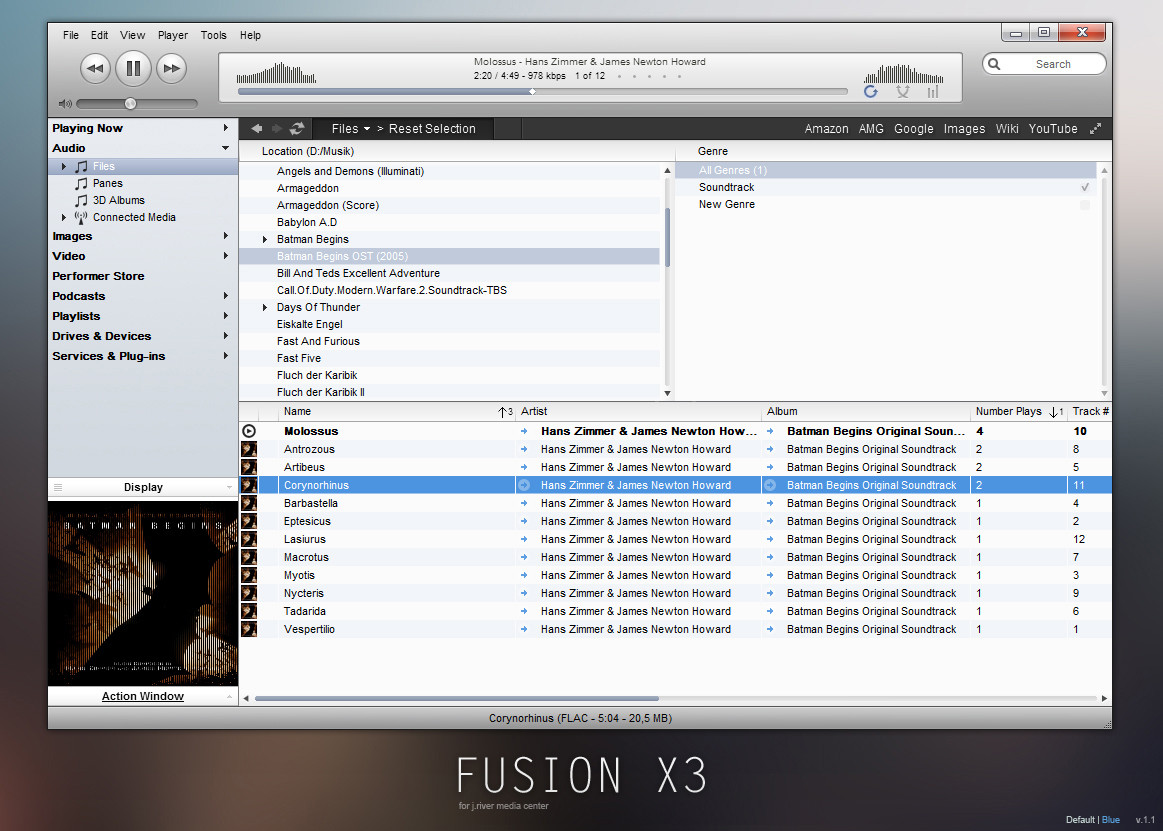This screenshot has width=1163, height=831.
Task: Open the Edit menu
Action: pos(99,35)
